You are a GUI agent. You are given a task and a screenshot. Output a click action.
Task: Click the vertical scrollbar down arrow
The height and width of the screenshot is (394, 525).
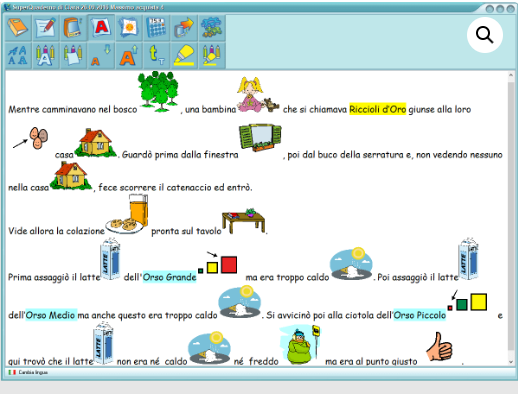pyautogui.click(x=511, y=362)
